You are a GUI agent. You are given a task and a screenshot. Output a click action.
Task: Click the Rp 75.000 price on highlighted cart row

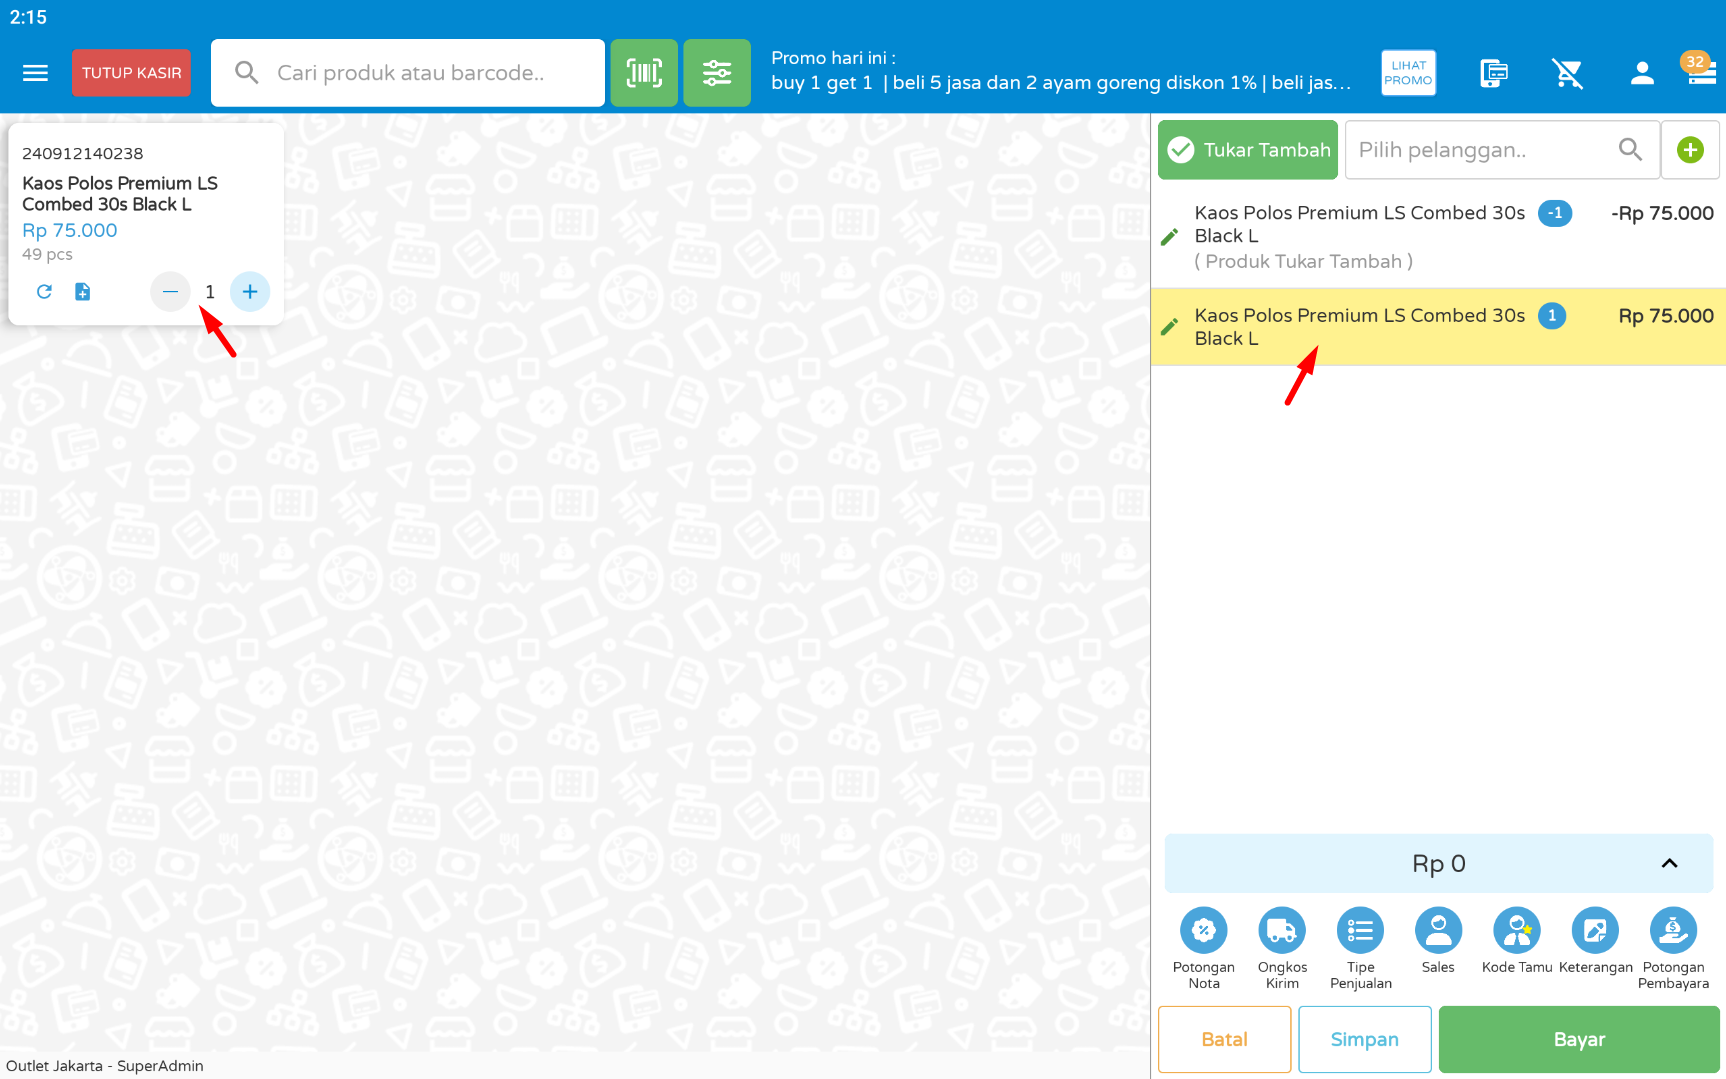tap(1666, 316)
